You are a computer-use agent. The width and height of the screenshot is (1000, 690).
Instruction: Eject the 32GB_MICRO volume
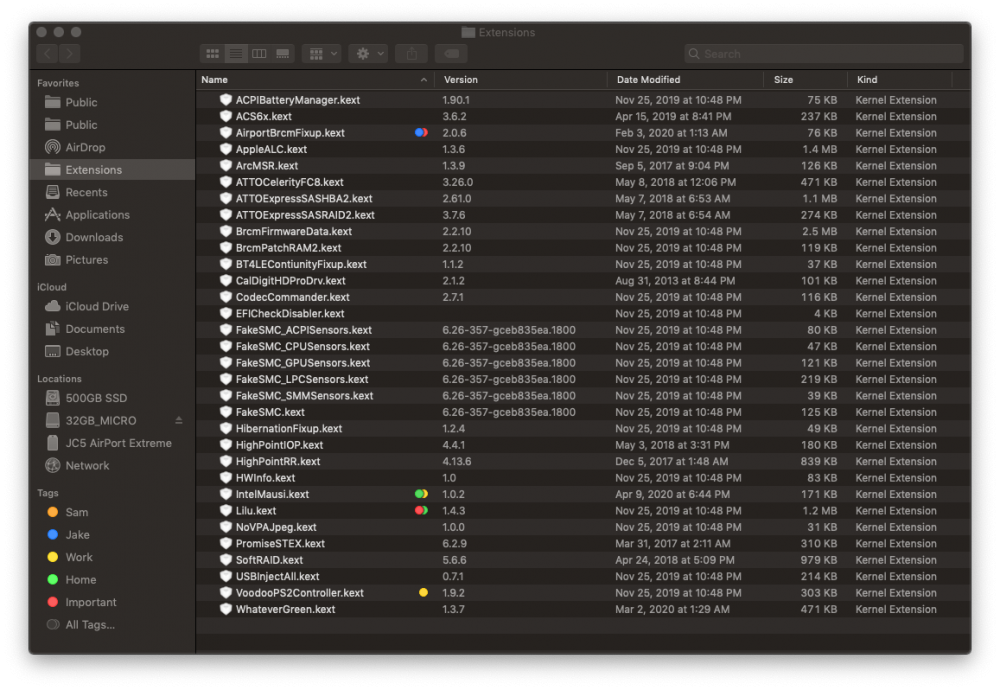coord(179,420)
